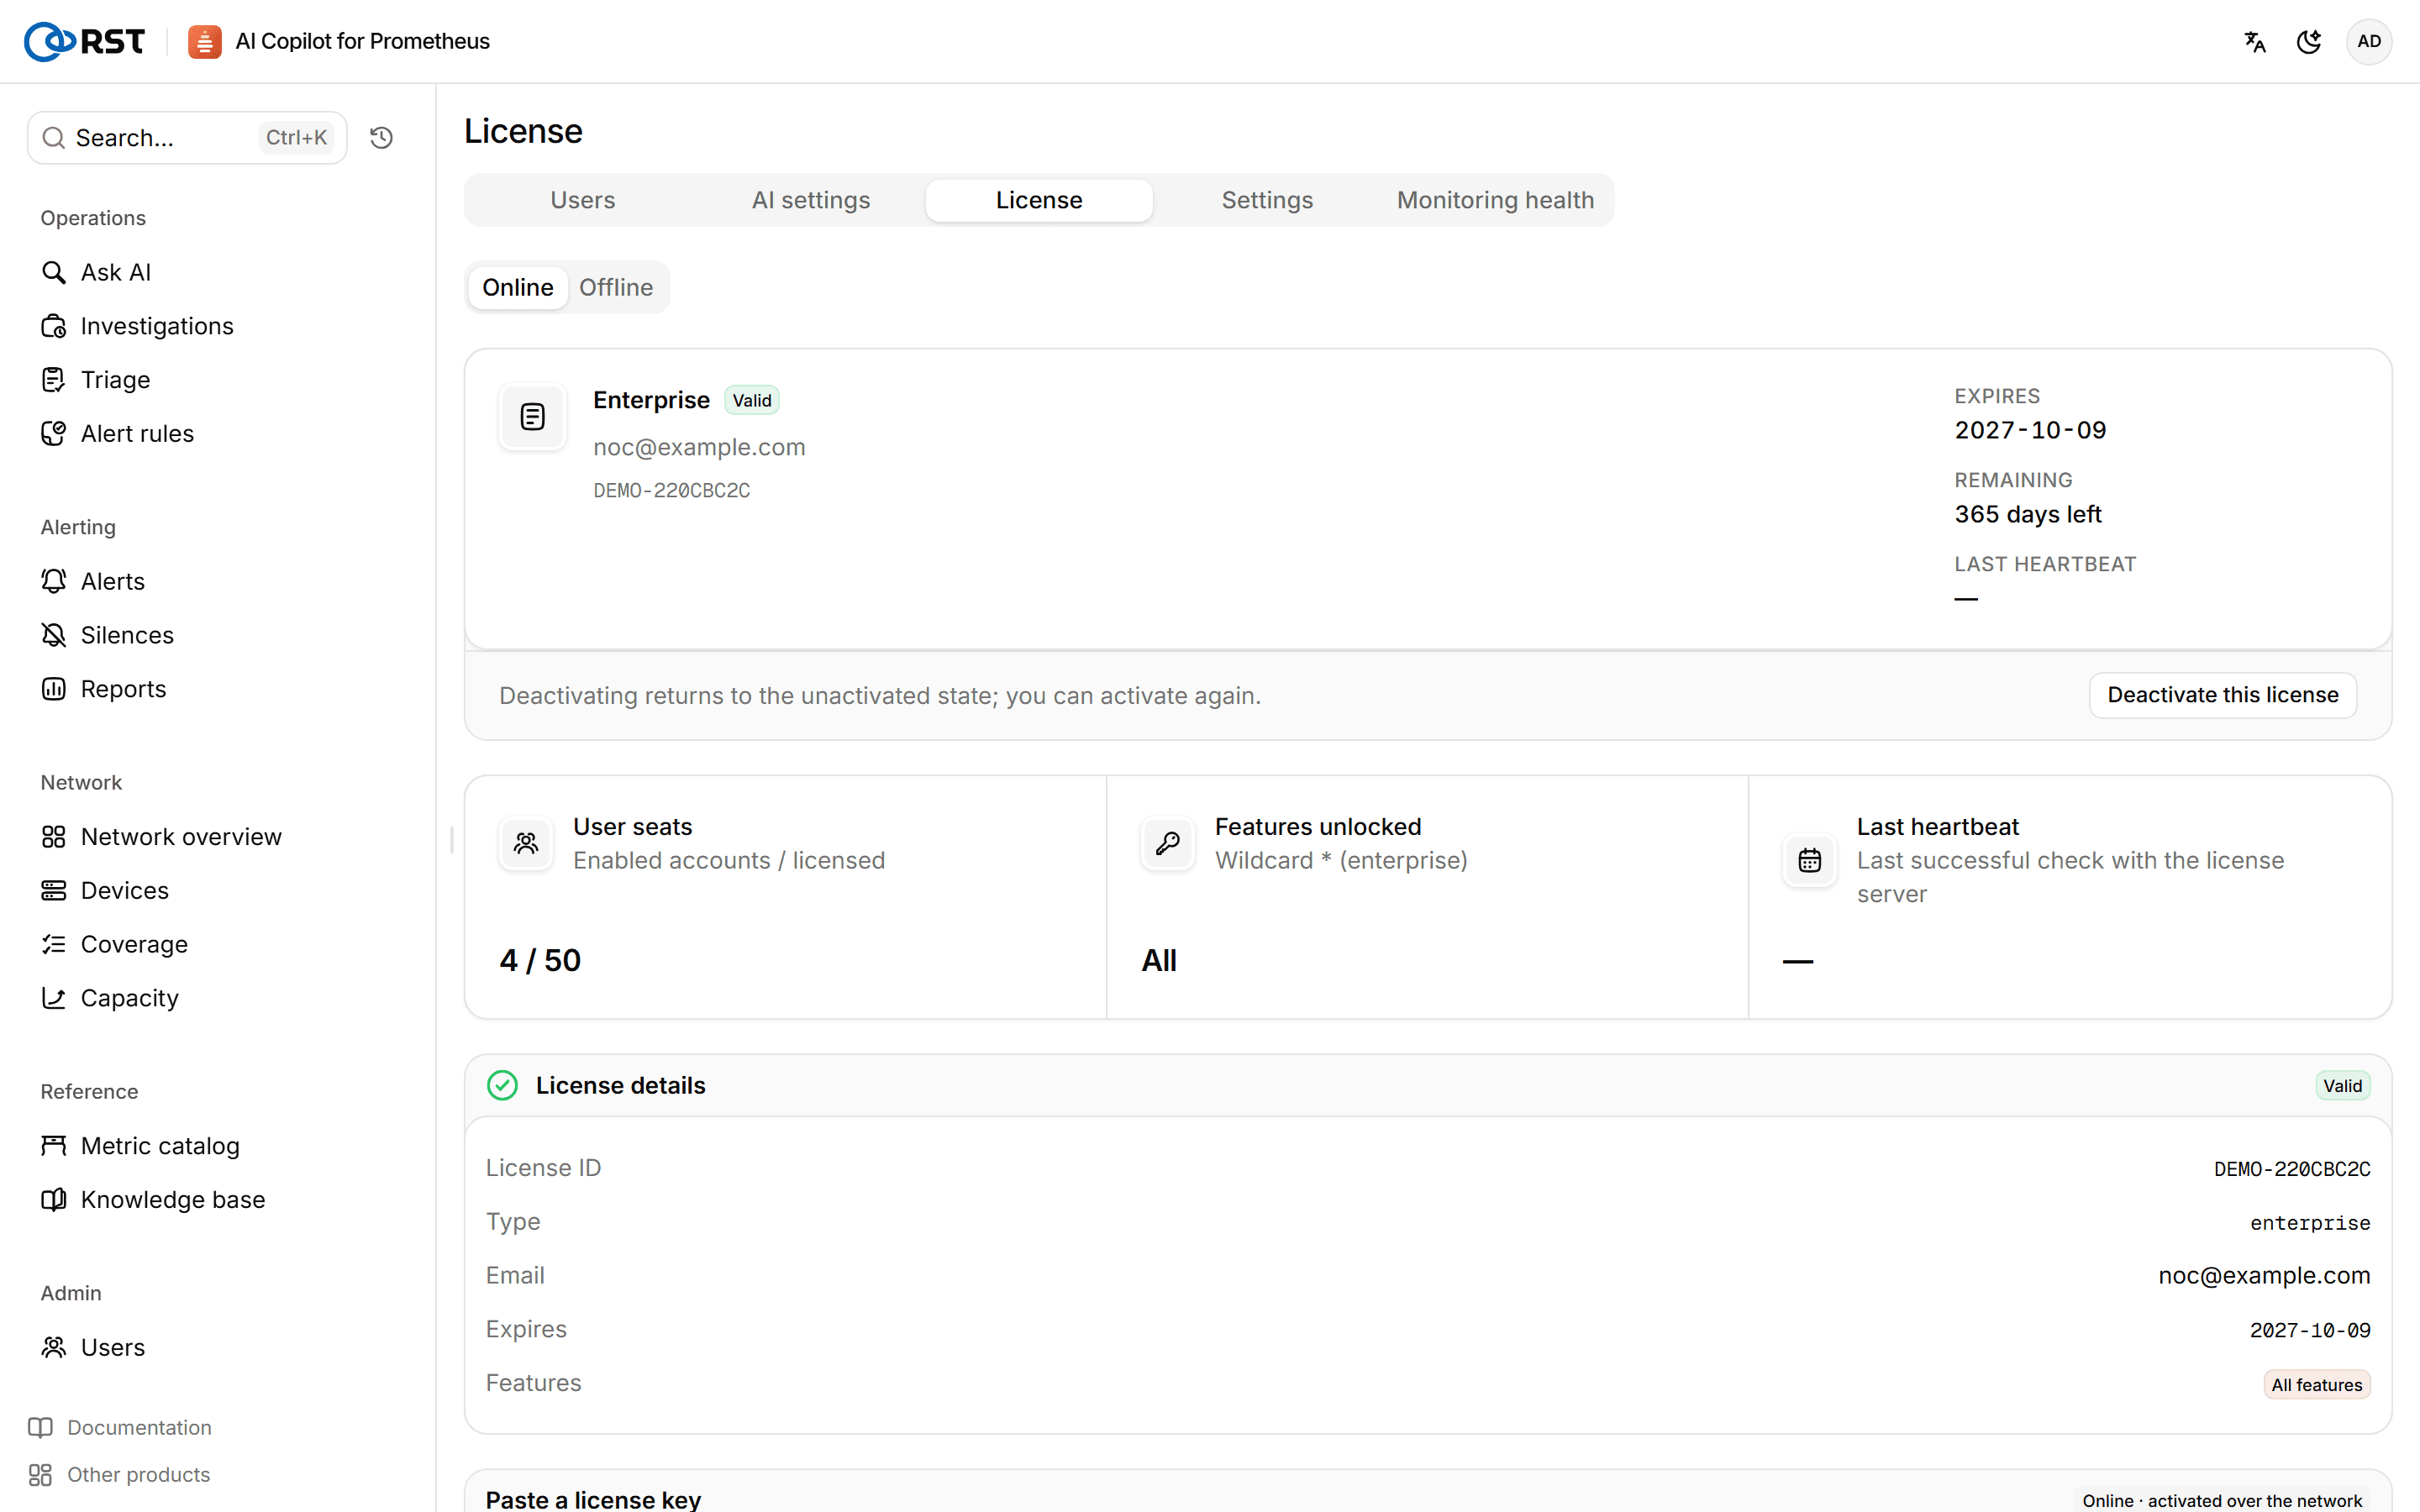Click the search history clock icon
The width and height of the screenshot is (2420, 1512).
point(381,138)
